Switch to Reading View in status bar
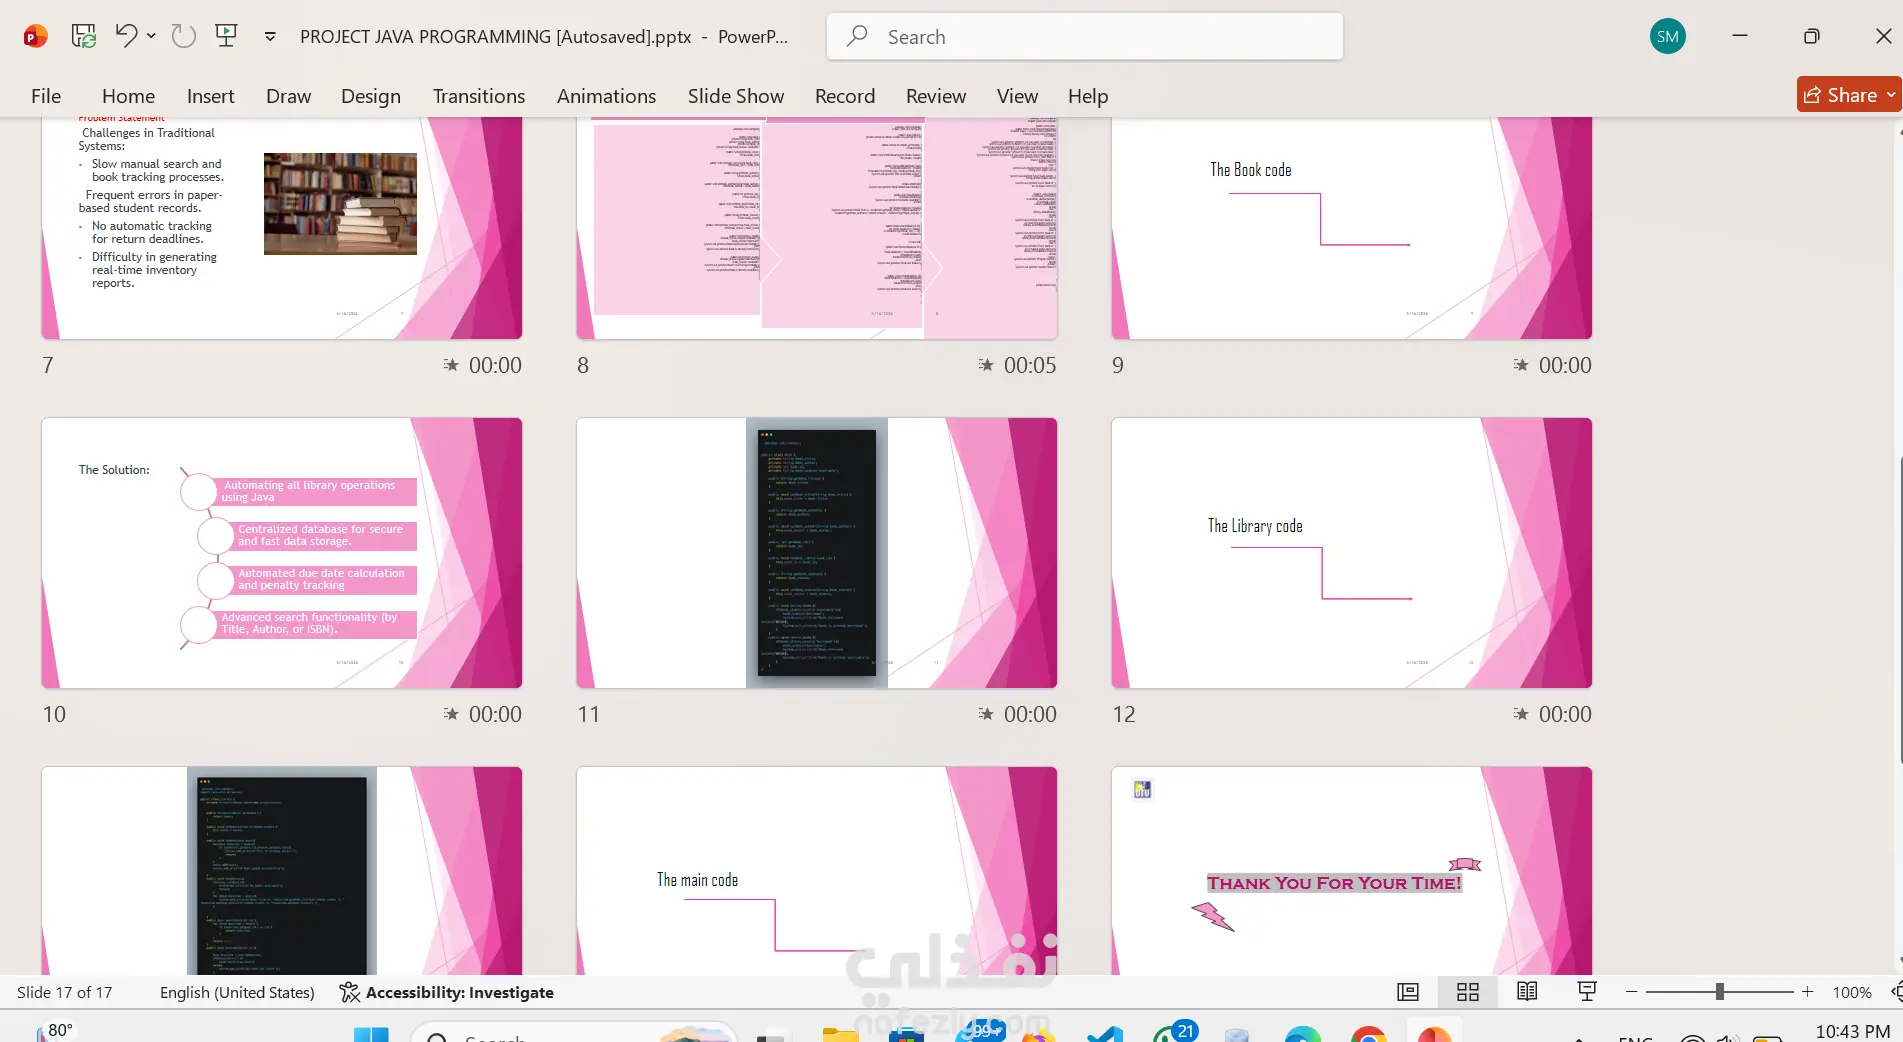The height and width of the screenshot is (1042, 1903). point(1527,992)
